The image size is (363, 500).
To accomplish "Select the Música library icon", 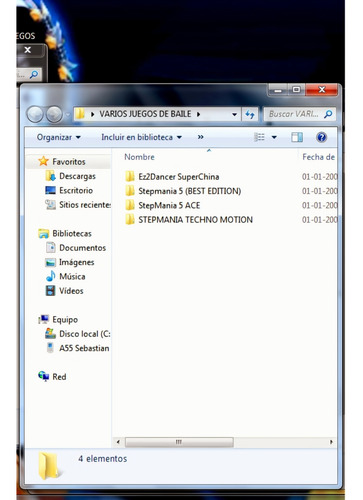I will [51, 276].
